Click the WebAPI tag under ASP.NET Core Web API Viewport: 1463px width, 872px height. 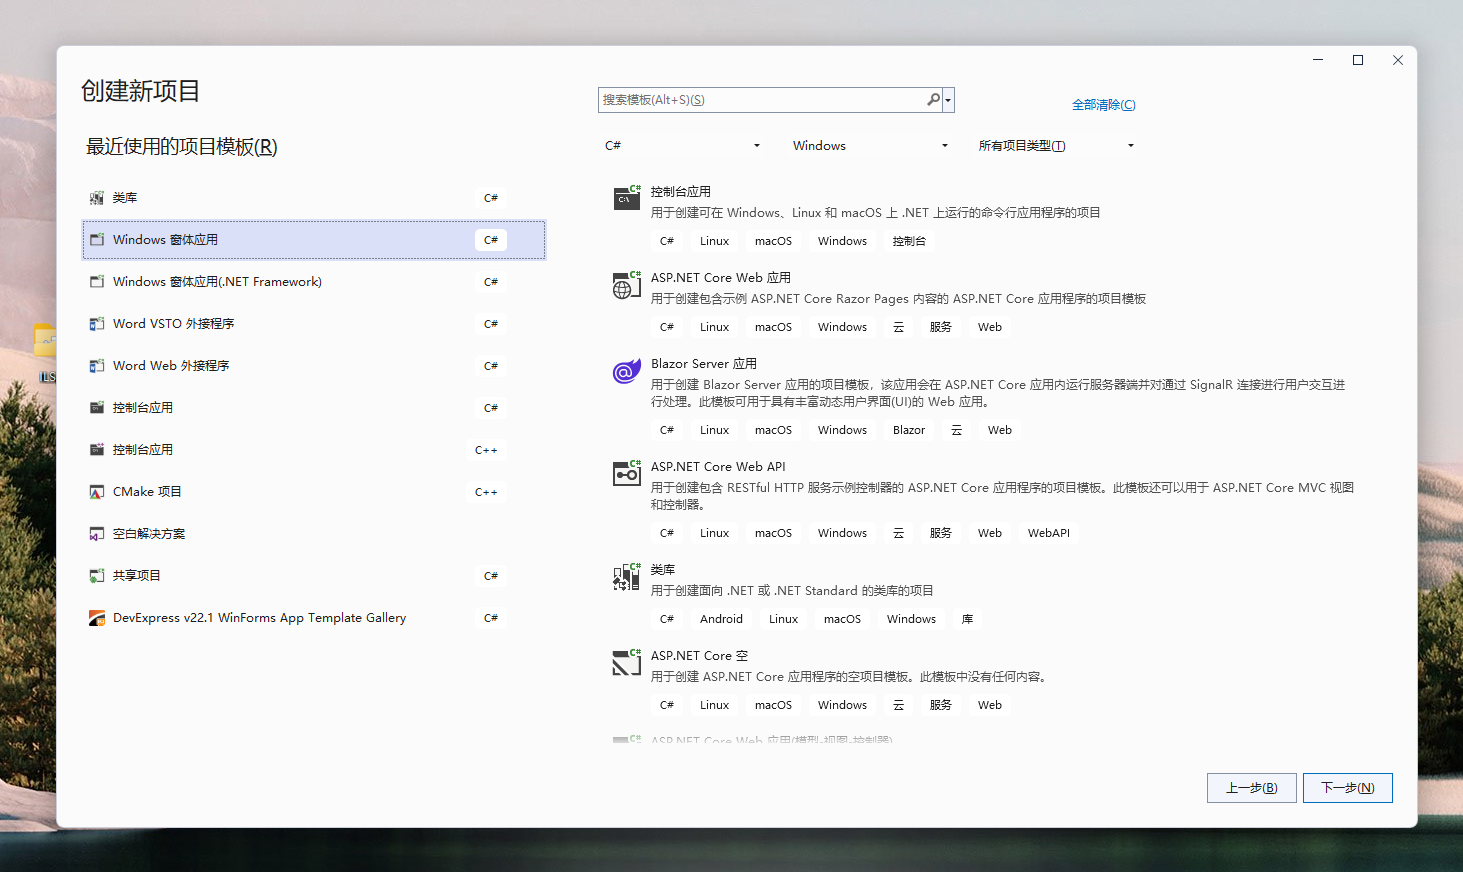tap(1048, 532)
